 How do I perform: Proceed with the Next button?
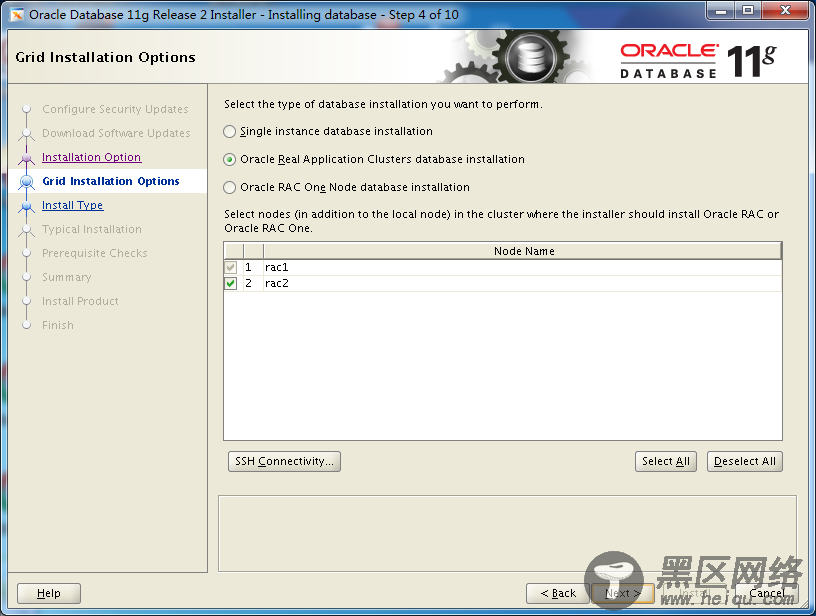[x=622, y=593]
